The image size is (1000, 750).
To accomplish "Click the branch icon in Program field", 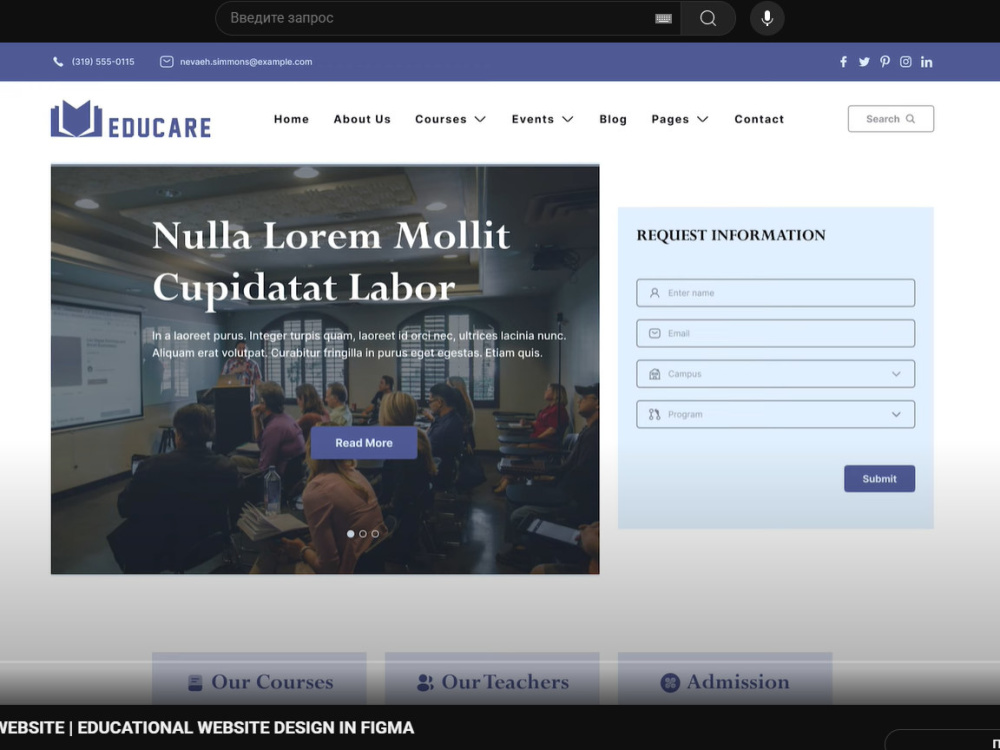I will click(x=654, y=415).
